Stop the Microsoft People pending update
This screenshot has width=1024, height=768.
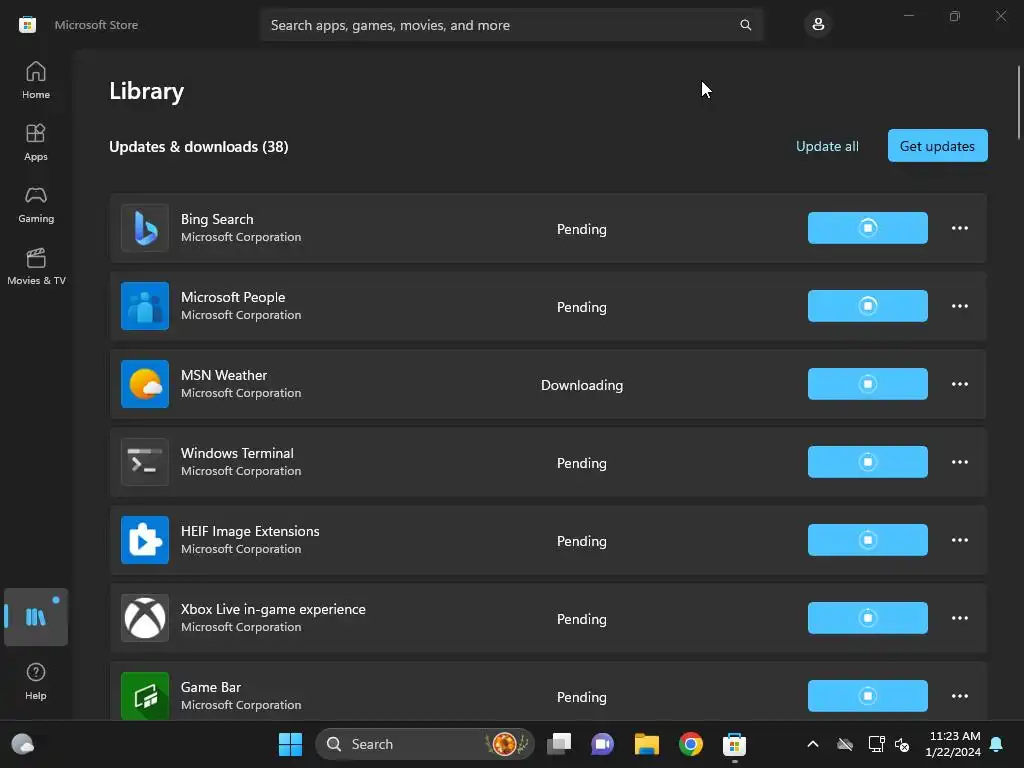point(867,306)
